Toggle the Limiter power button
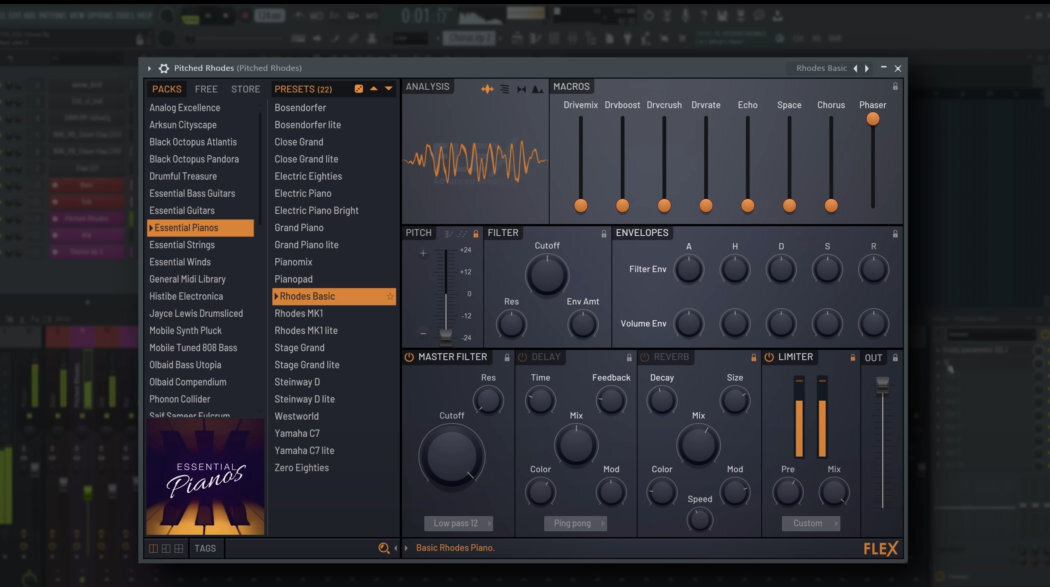The image size is (1050, 587). point(769,357)
